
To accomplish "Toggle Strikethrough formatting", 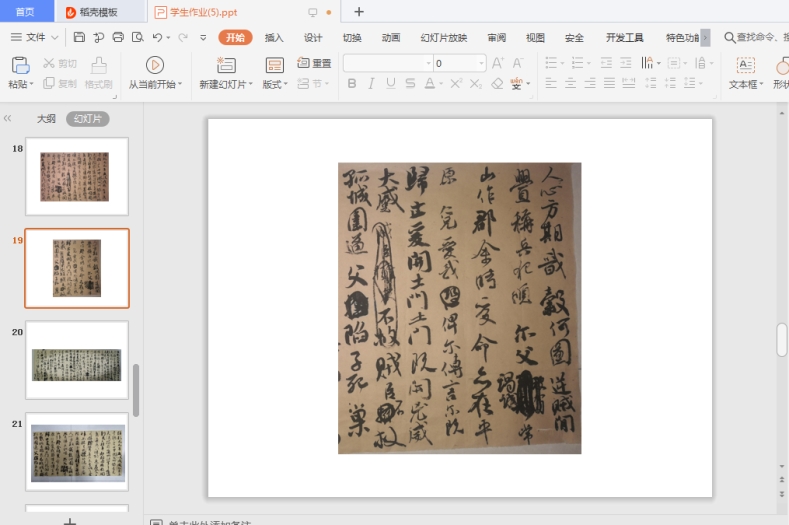I will pos(411,84).
